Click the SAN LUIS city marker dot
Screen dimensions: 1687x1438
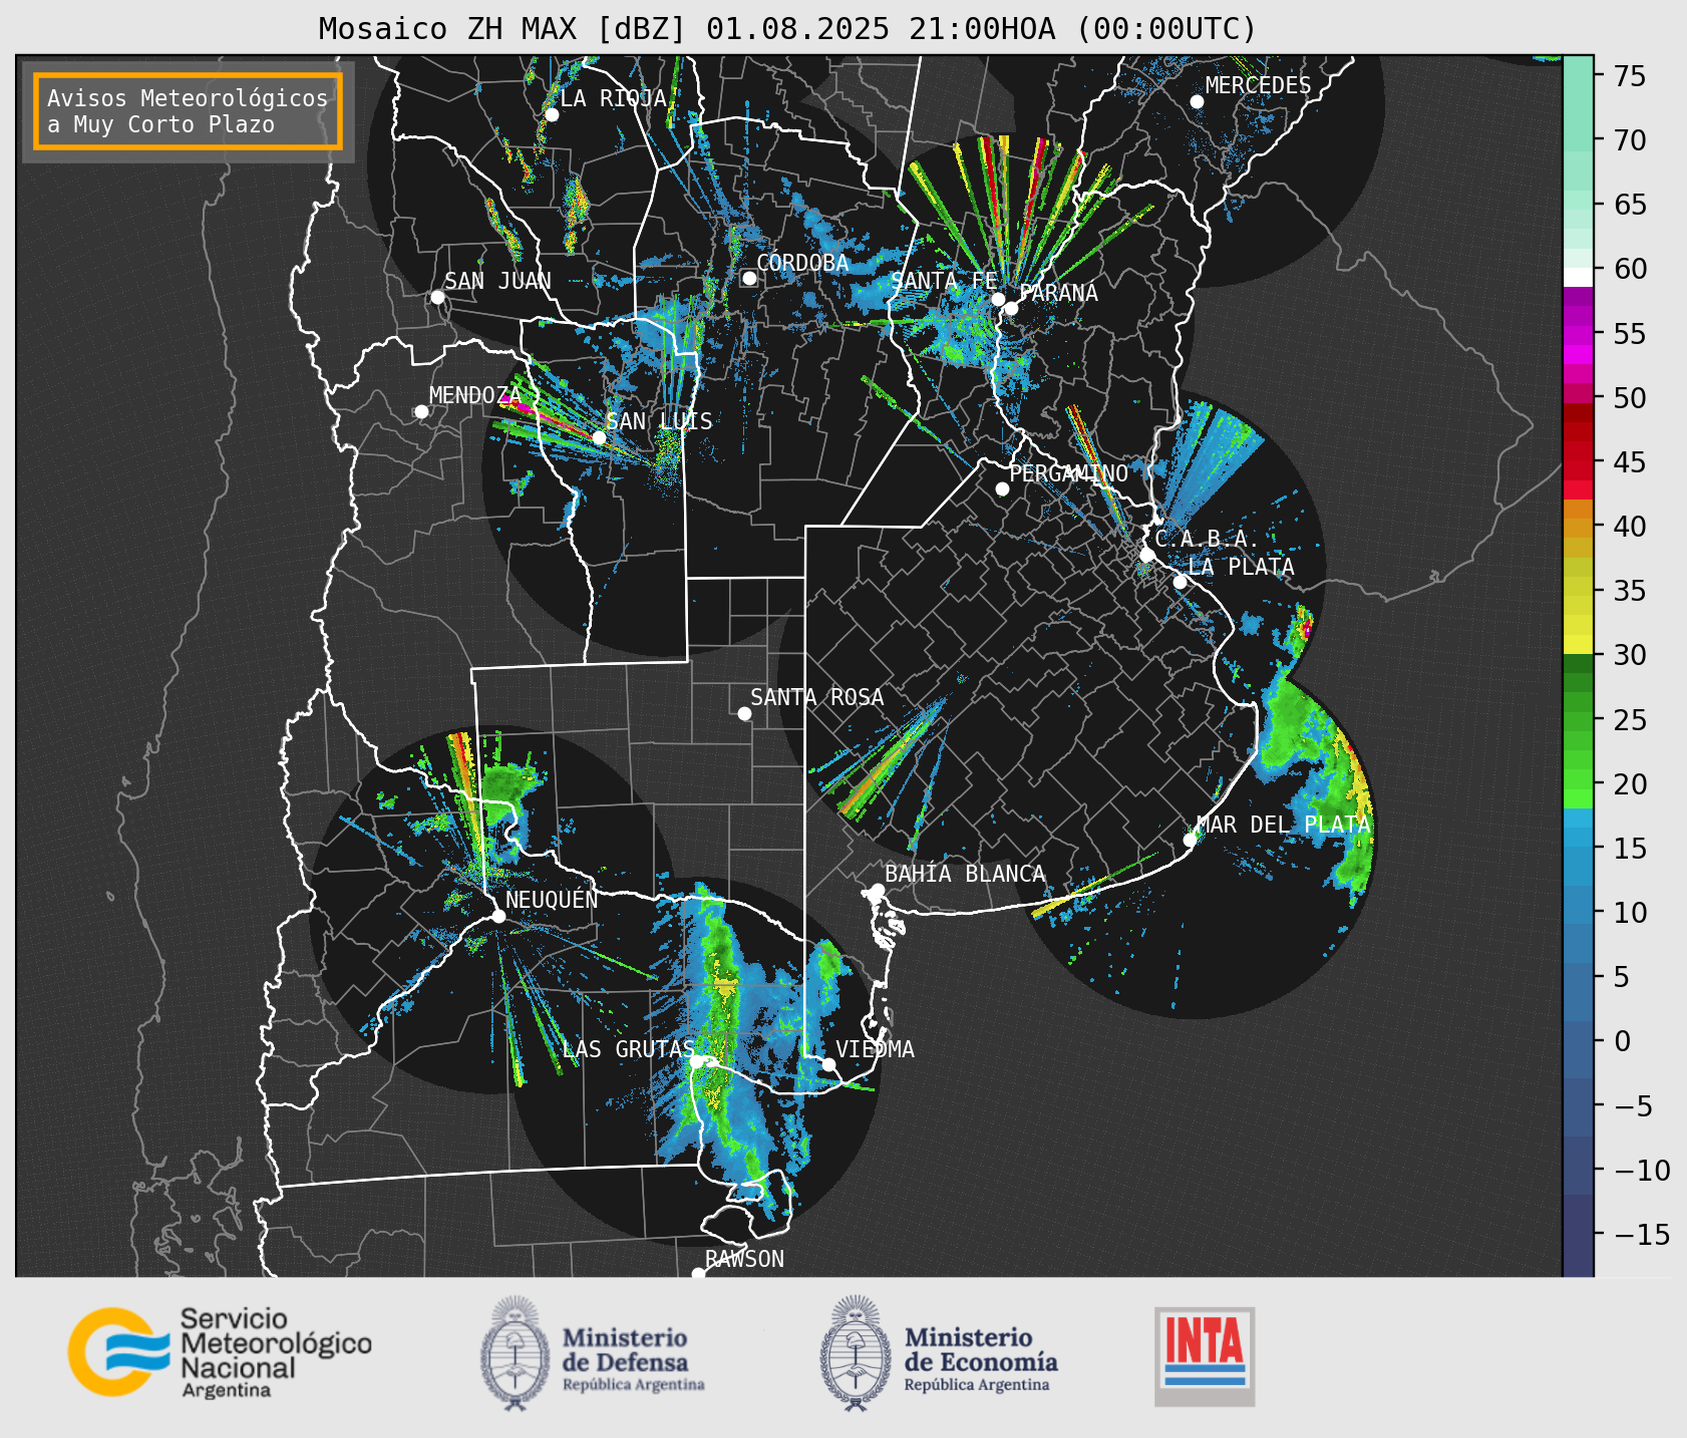598,438
